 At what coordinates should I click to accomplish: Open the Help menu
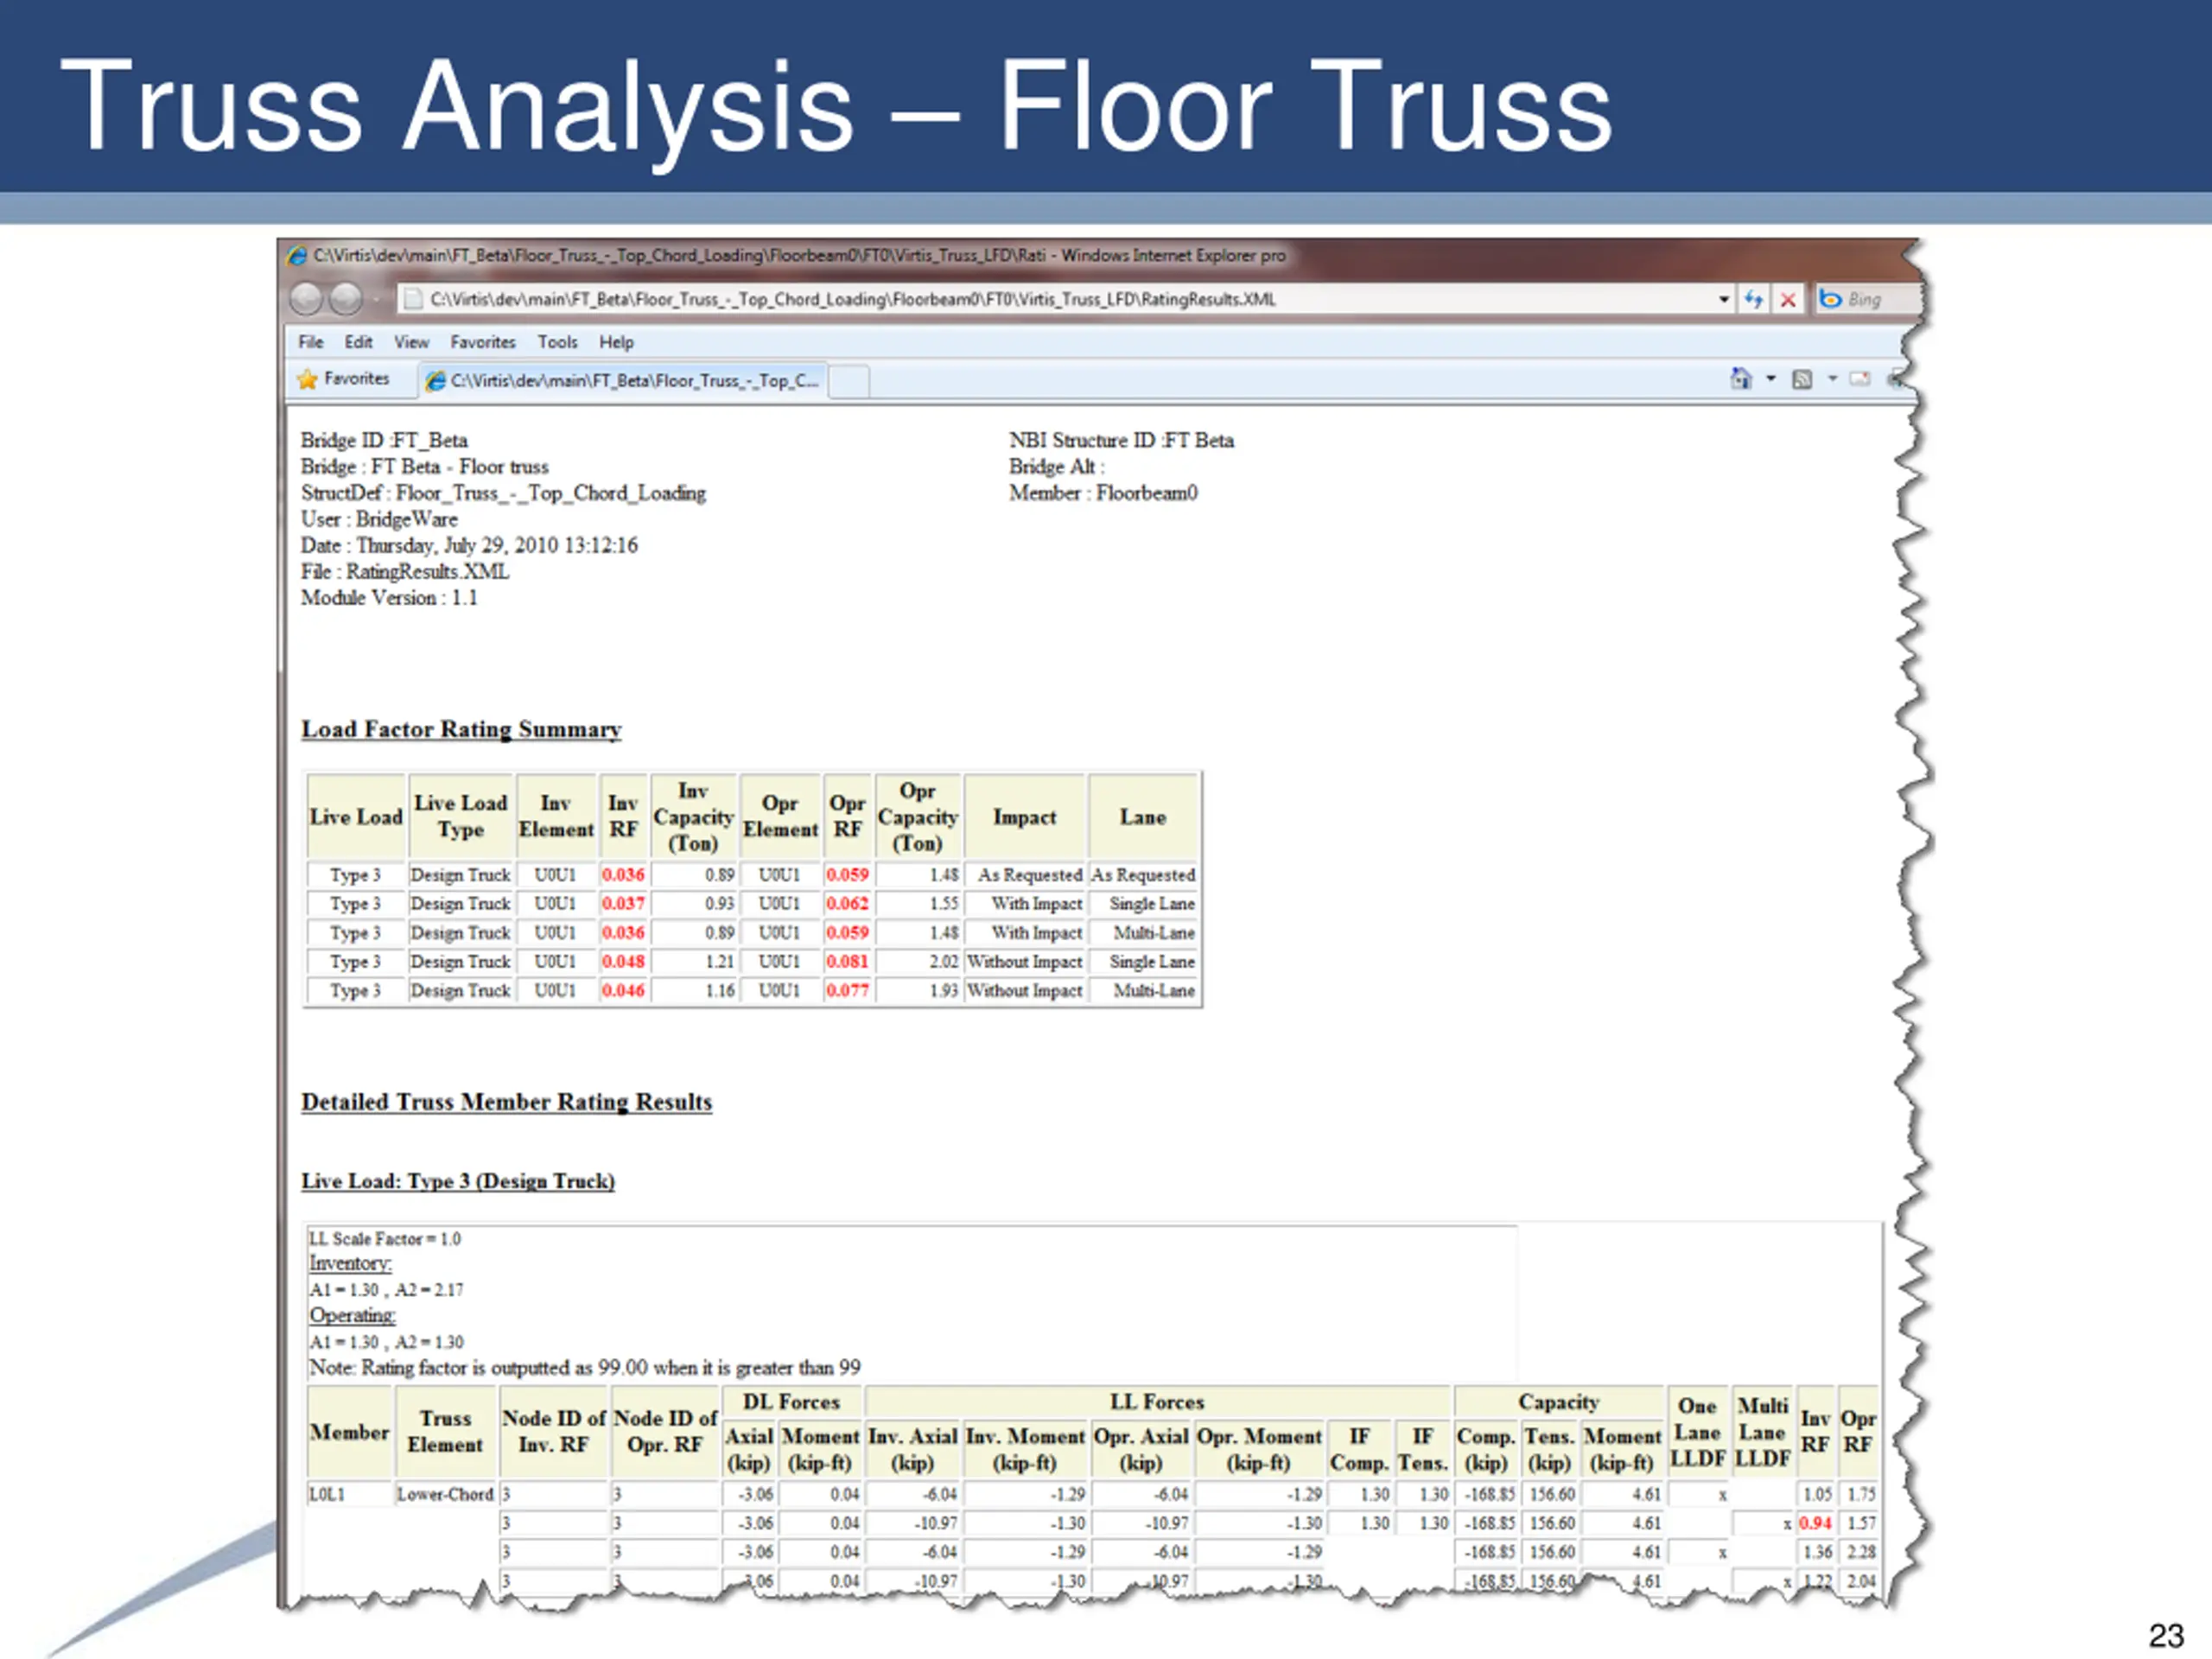pos(616,342)
